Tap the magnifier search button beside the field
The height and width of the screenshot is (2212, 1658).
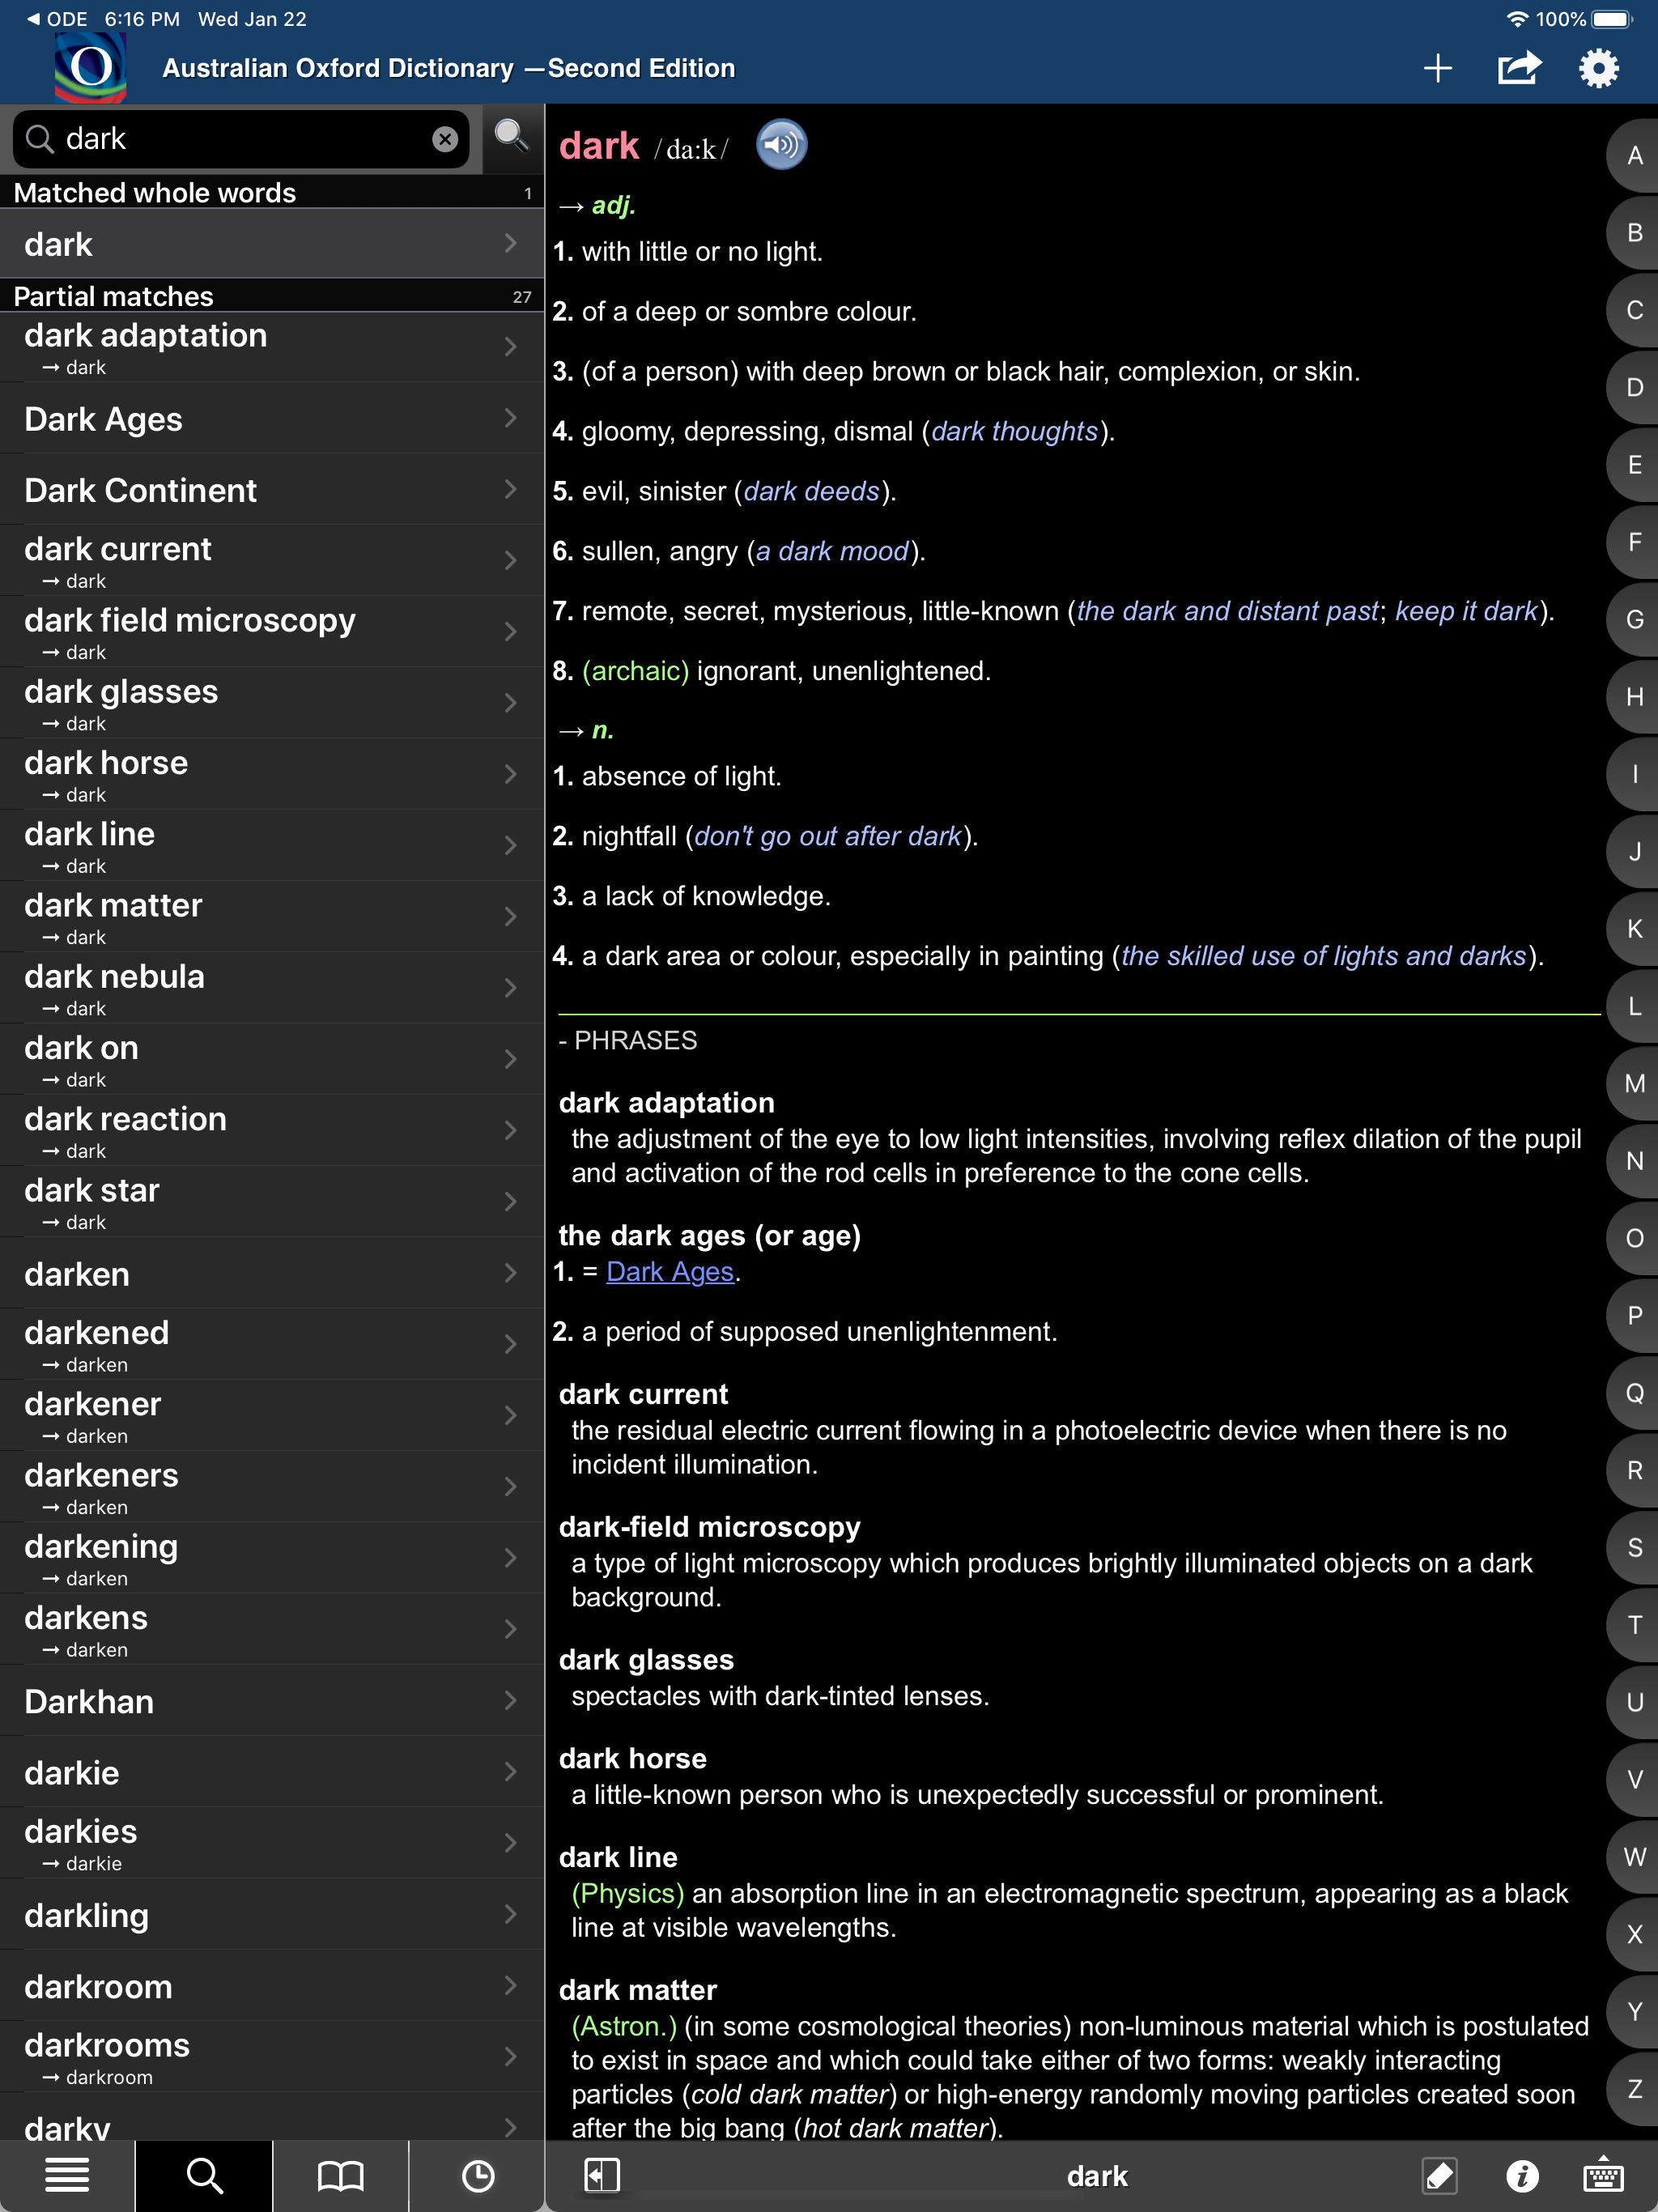click(511, 137)
